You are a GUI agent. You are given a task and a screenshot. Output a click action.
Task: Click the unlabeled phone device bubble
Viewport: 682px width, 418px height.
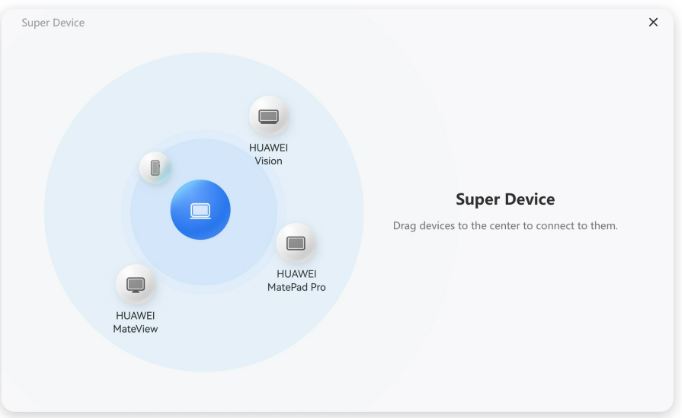pos(154,167)
